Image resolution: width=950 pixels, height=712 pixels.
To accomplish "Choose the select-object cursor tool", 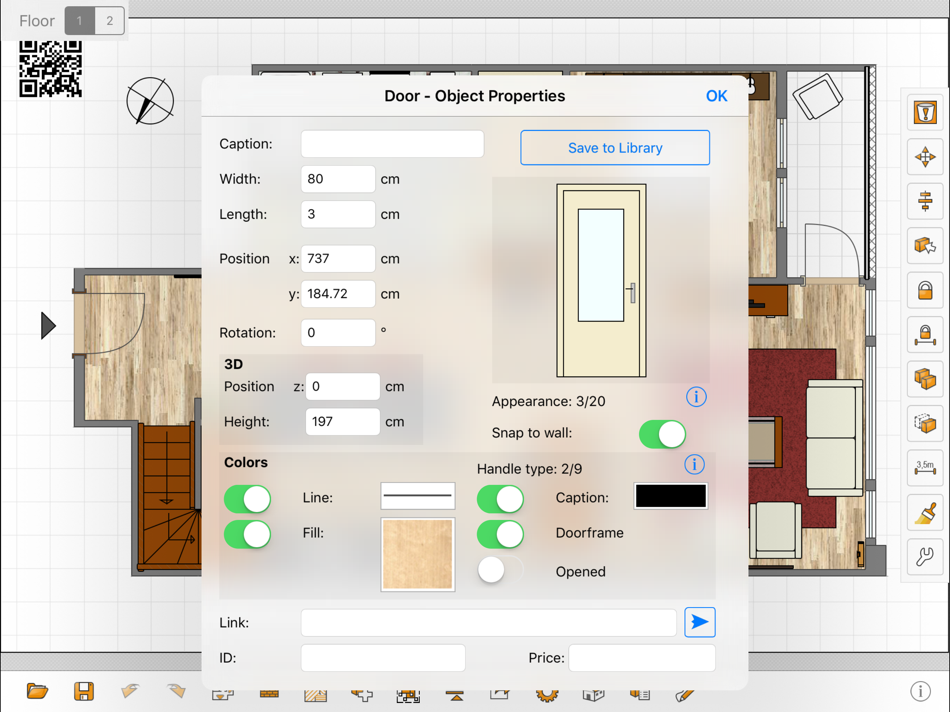I will (x=925, y=245).
